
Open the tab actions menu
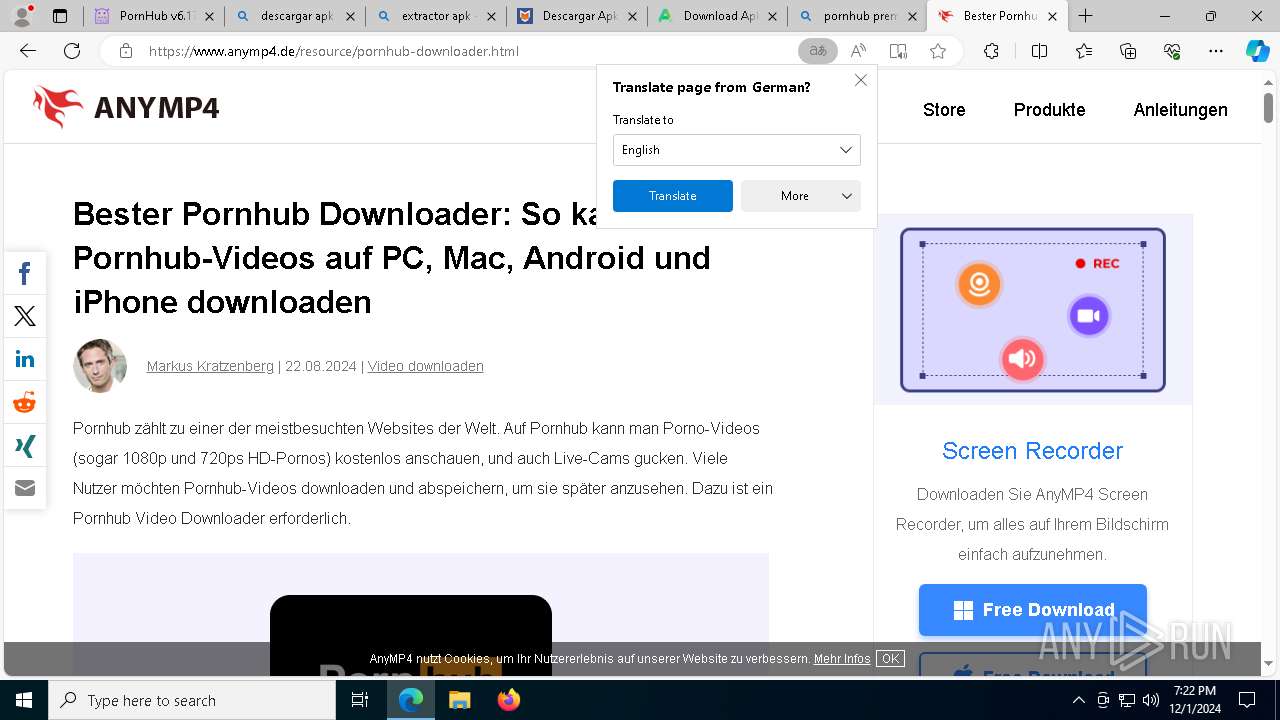click(60, 16)
